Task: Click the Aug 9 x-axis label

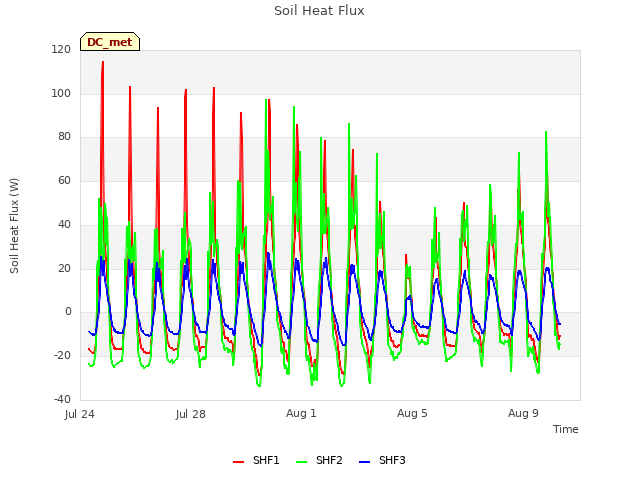Action: click(523, 413)
